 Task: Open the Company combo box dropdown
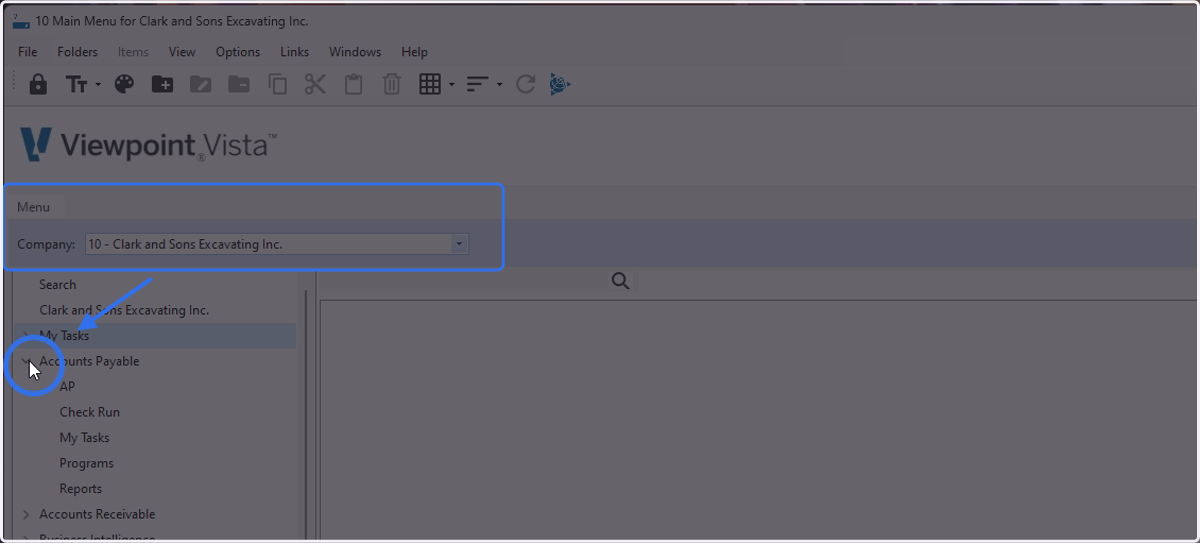point(459,244)
